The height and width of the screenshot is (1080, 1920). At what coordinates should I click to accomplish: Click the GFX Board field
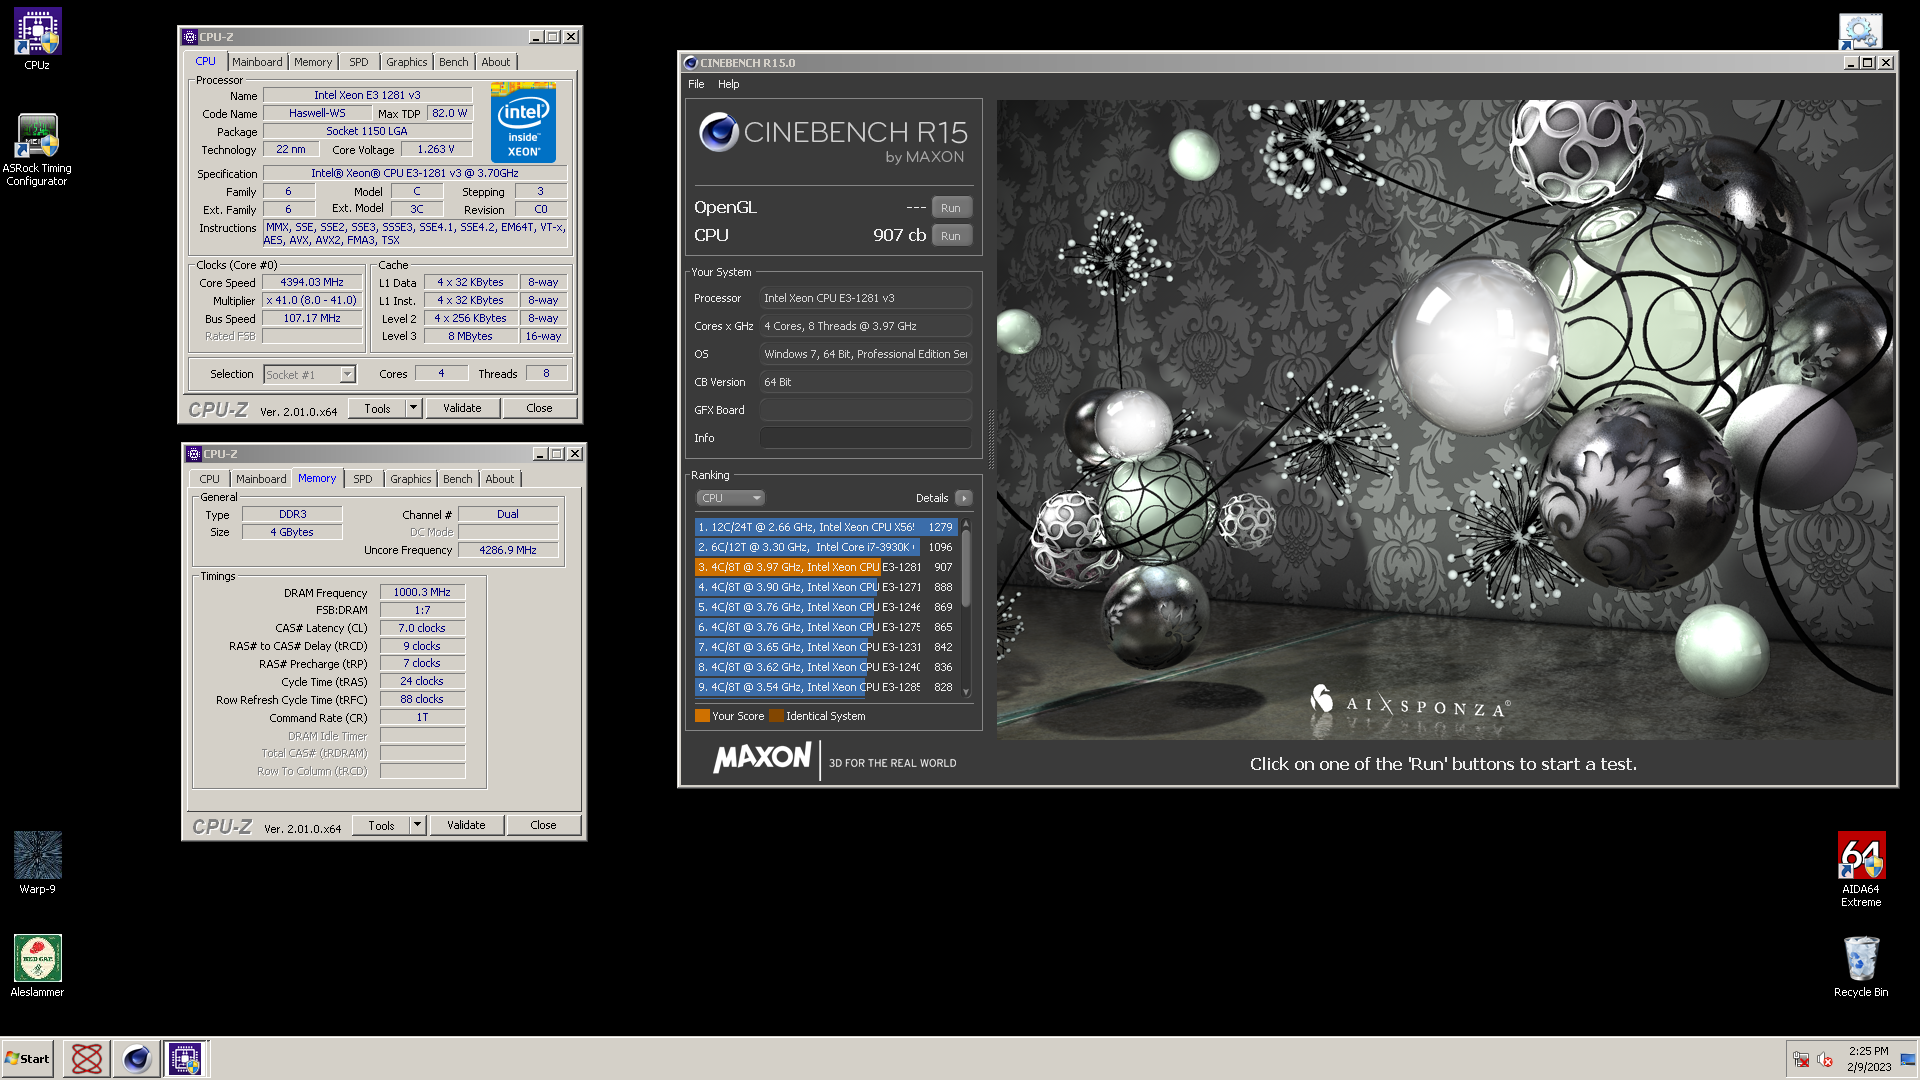click(866, 410)
